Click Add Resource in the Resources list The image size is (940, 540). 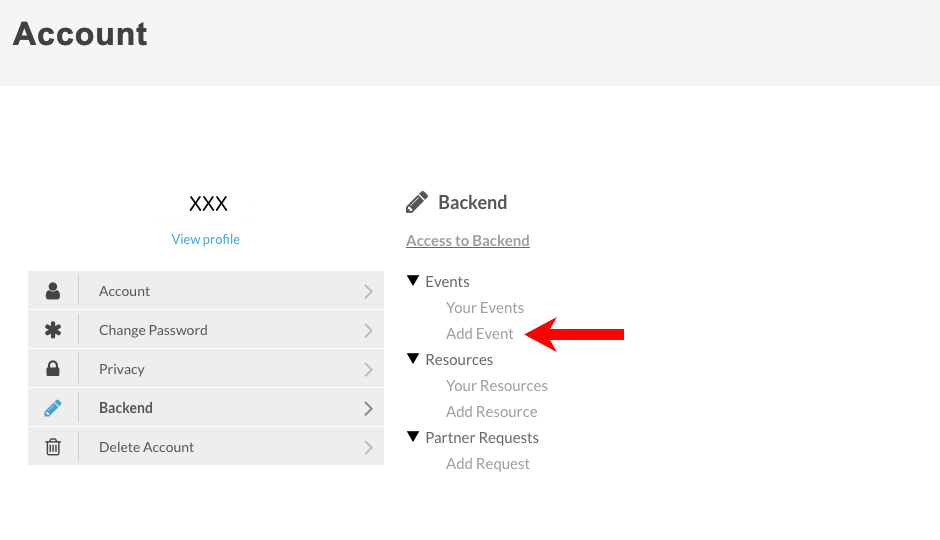pyautogui.click(x=492, y=412)
